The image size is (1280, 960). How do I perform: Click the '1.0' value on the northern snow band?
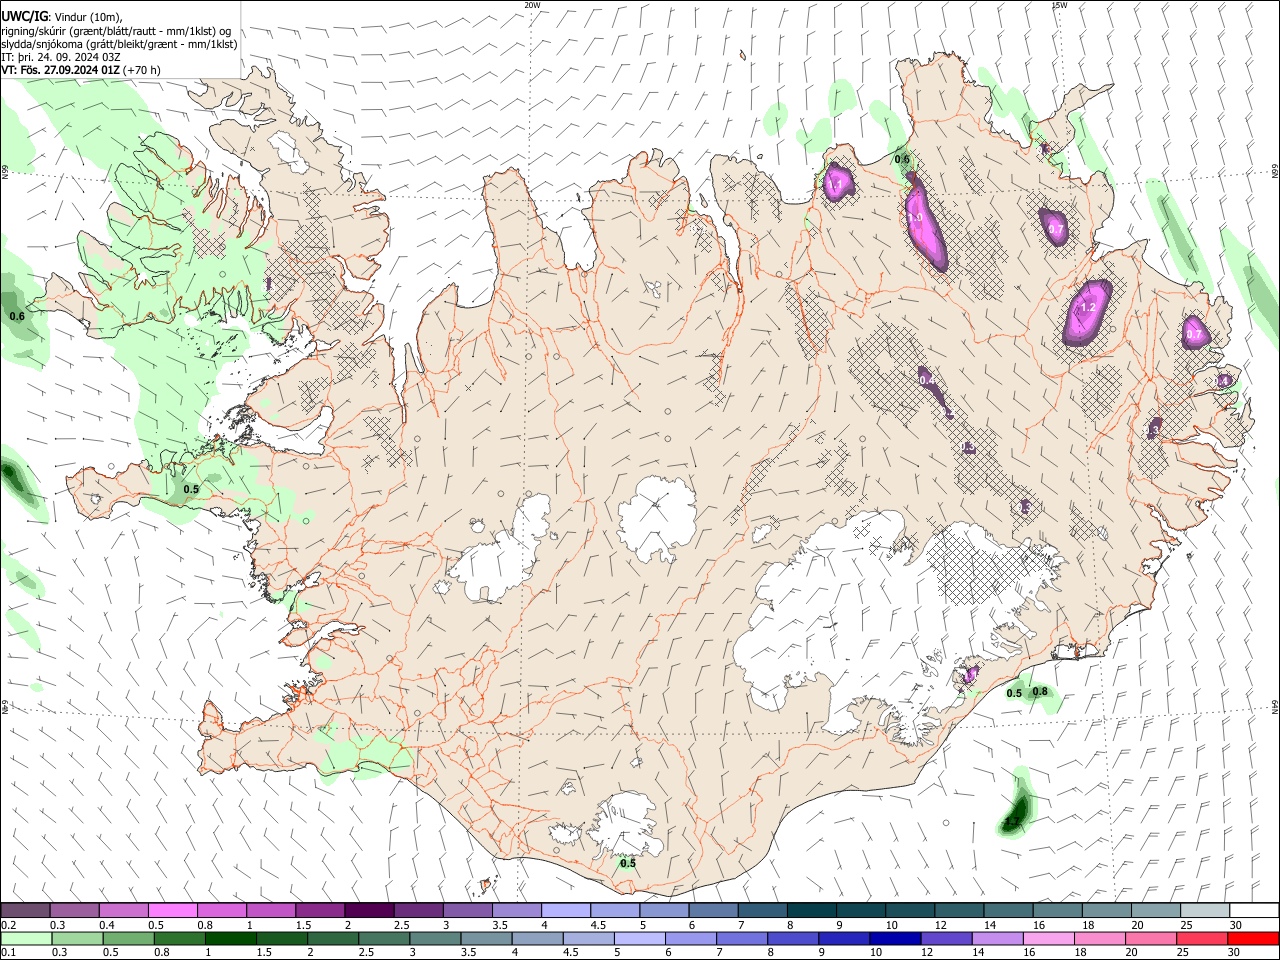coord(914,217)
